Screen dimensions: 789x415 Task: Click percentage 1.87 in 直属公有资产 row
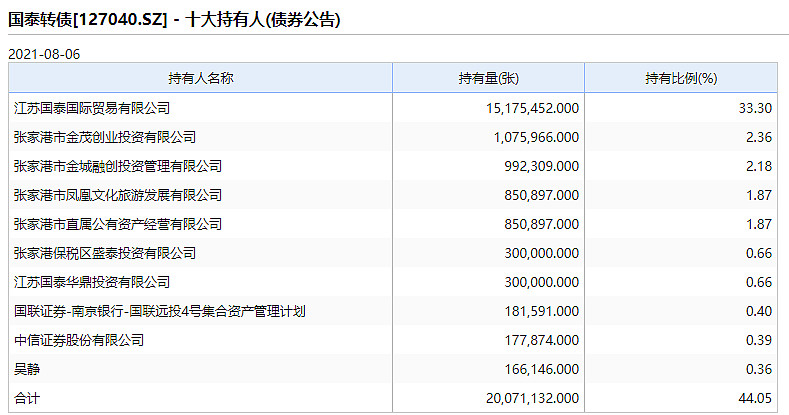coord(759,224)
